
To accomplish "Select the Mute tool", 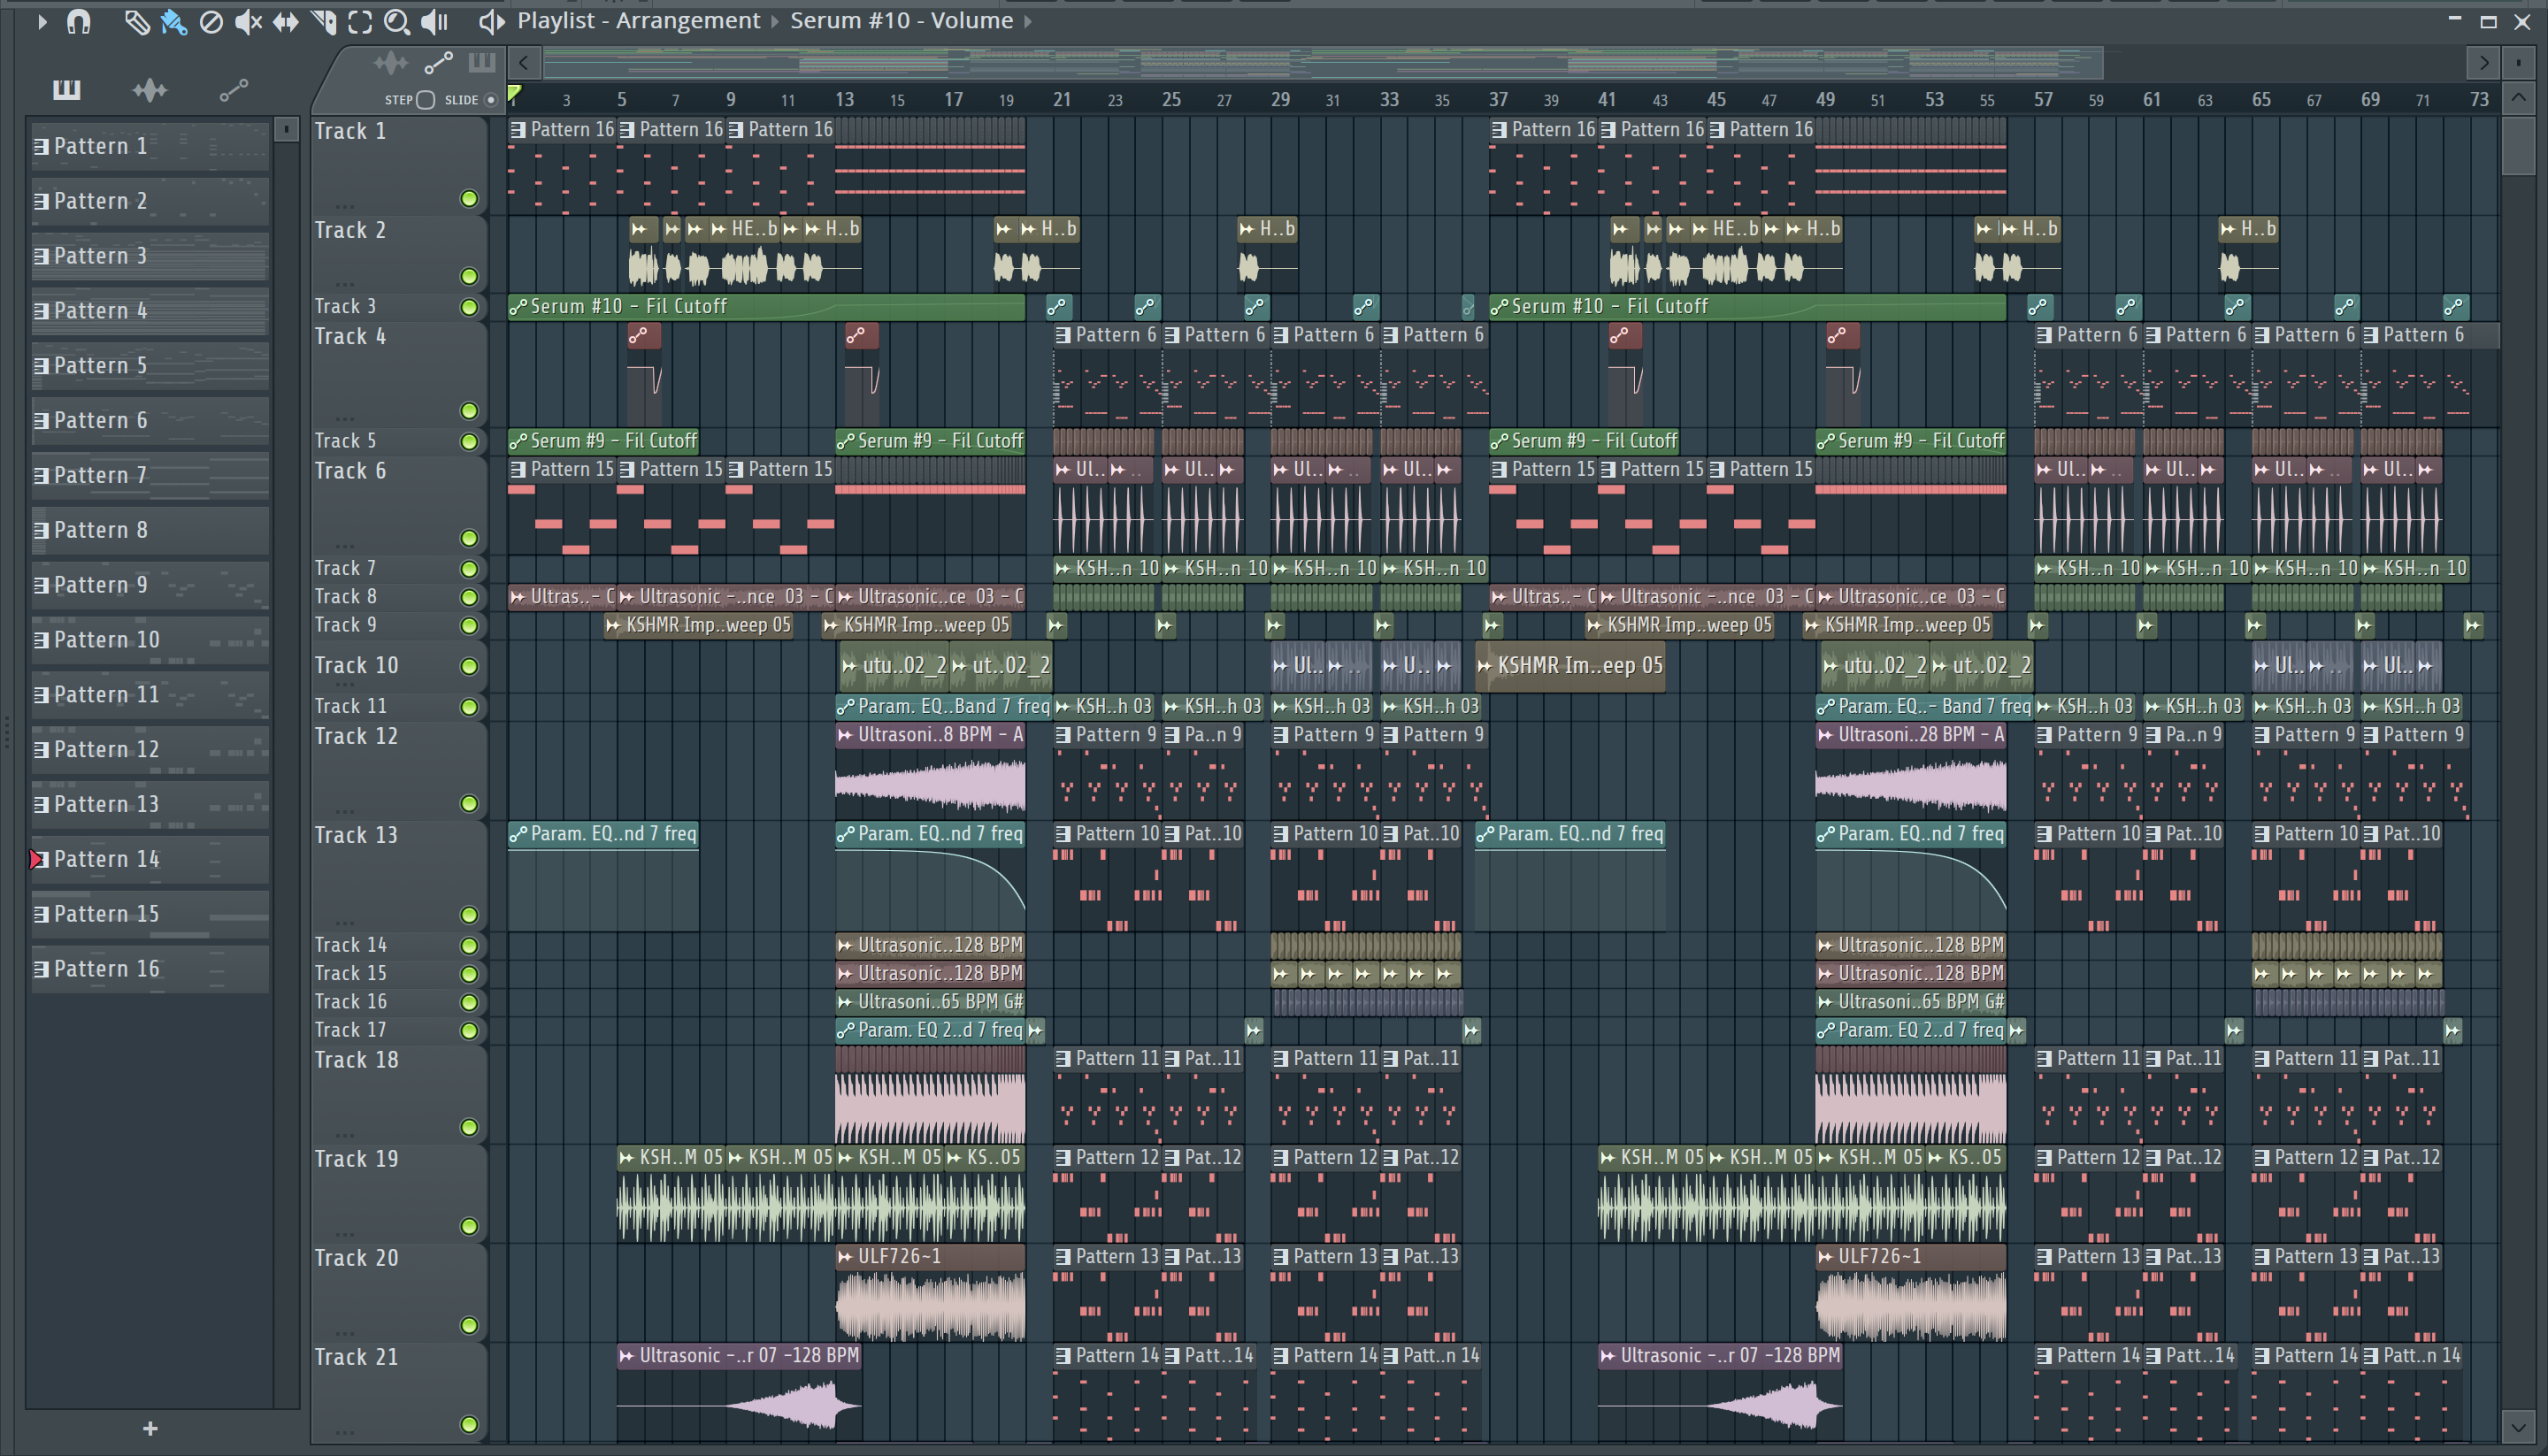I will 247,21.
